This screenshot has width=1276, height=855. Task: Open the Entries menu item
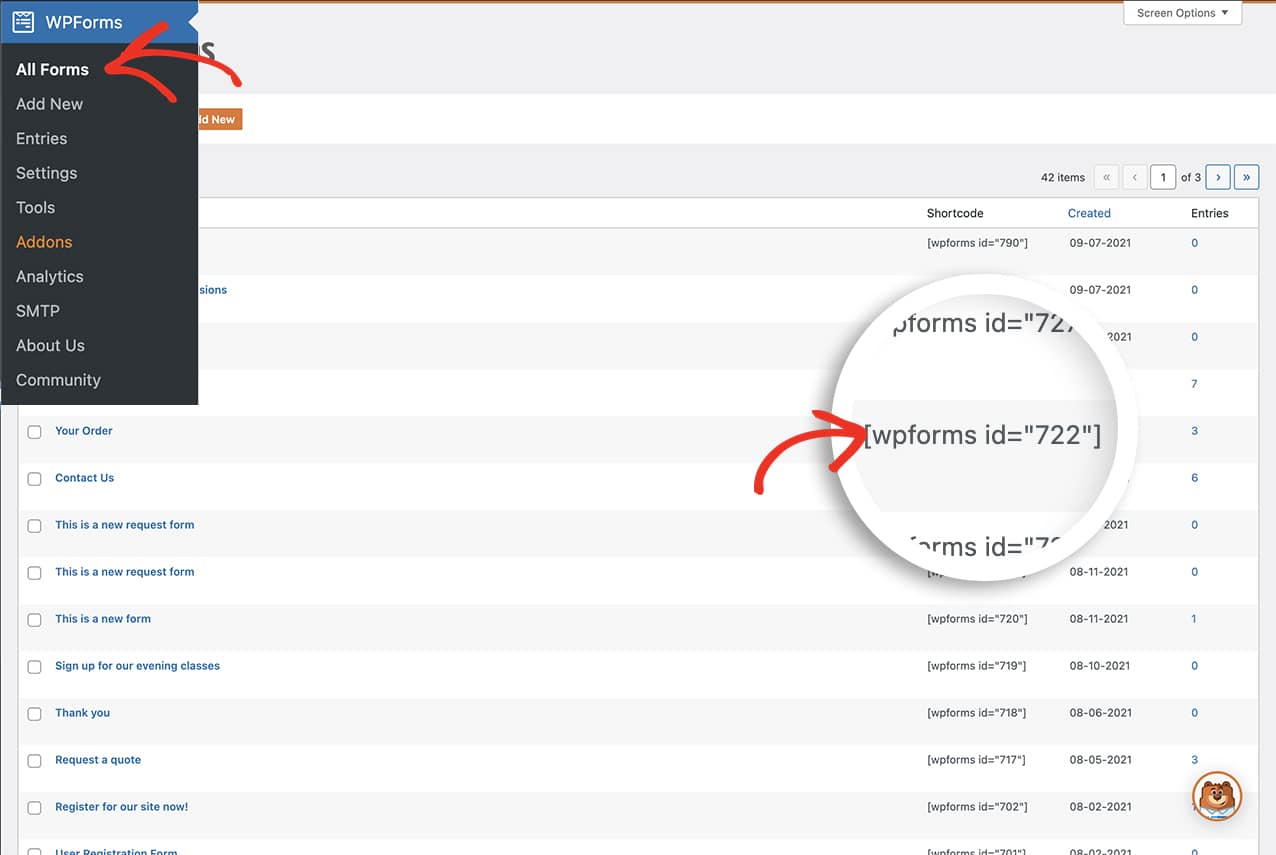tap(42, 138)
